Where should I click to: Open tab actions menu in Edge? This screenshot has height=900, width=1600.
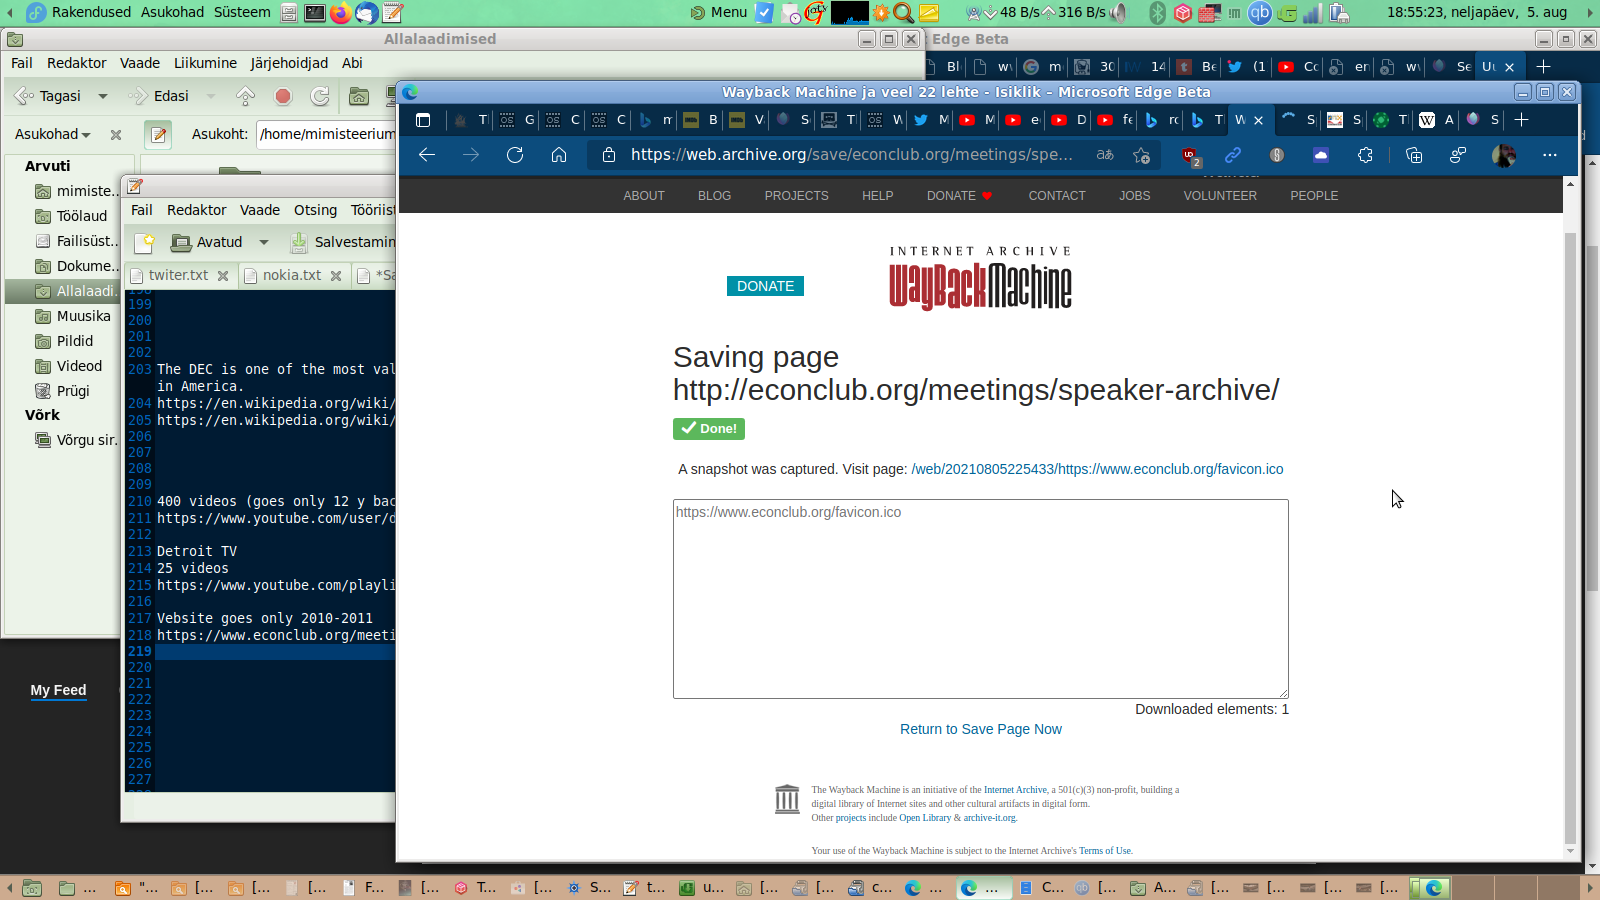423,120
